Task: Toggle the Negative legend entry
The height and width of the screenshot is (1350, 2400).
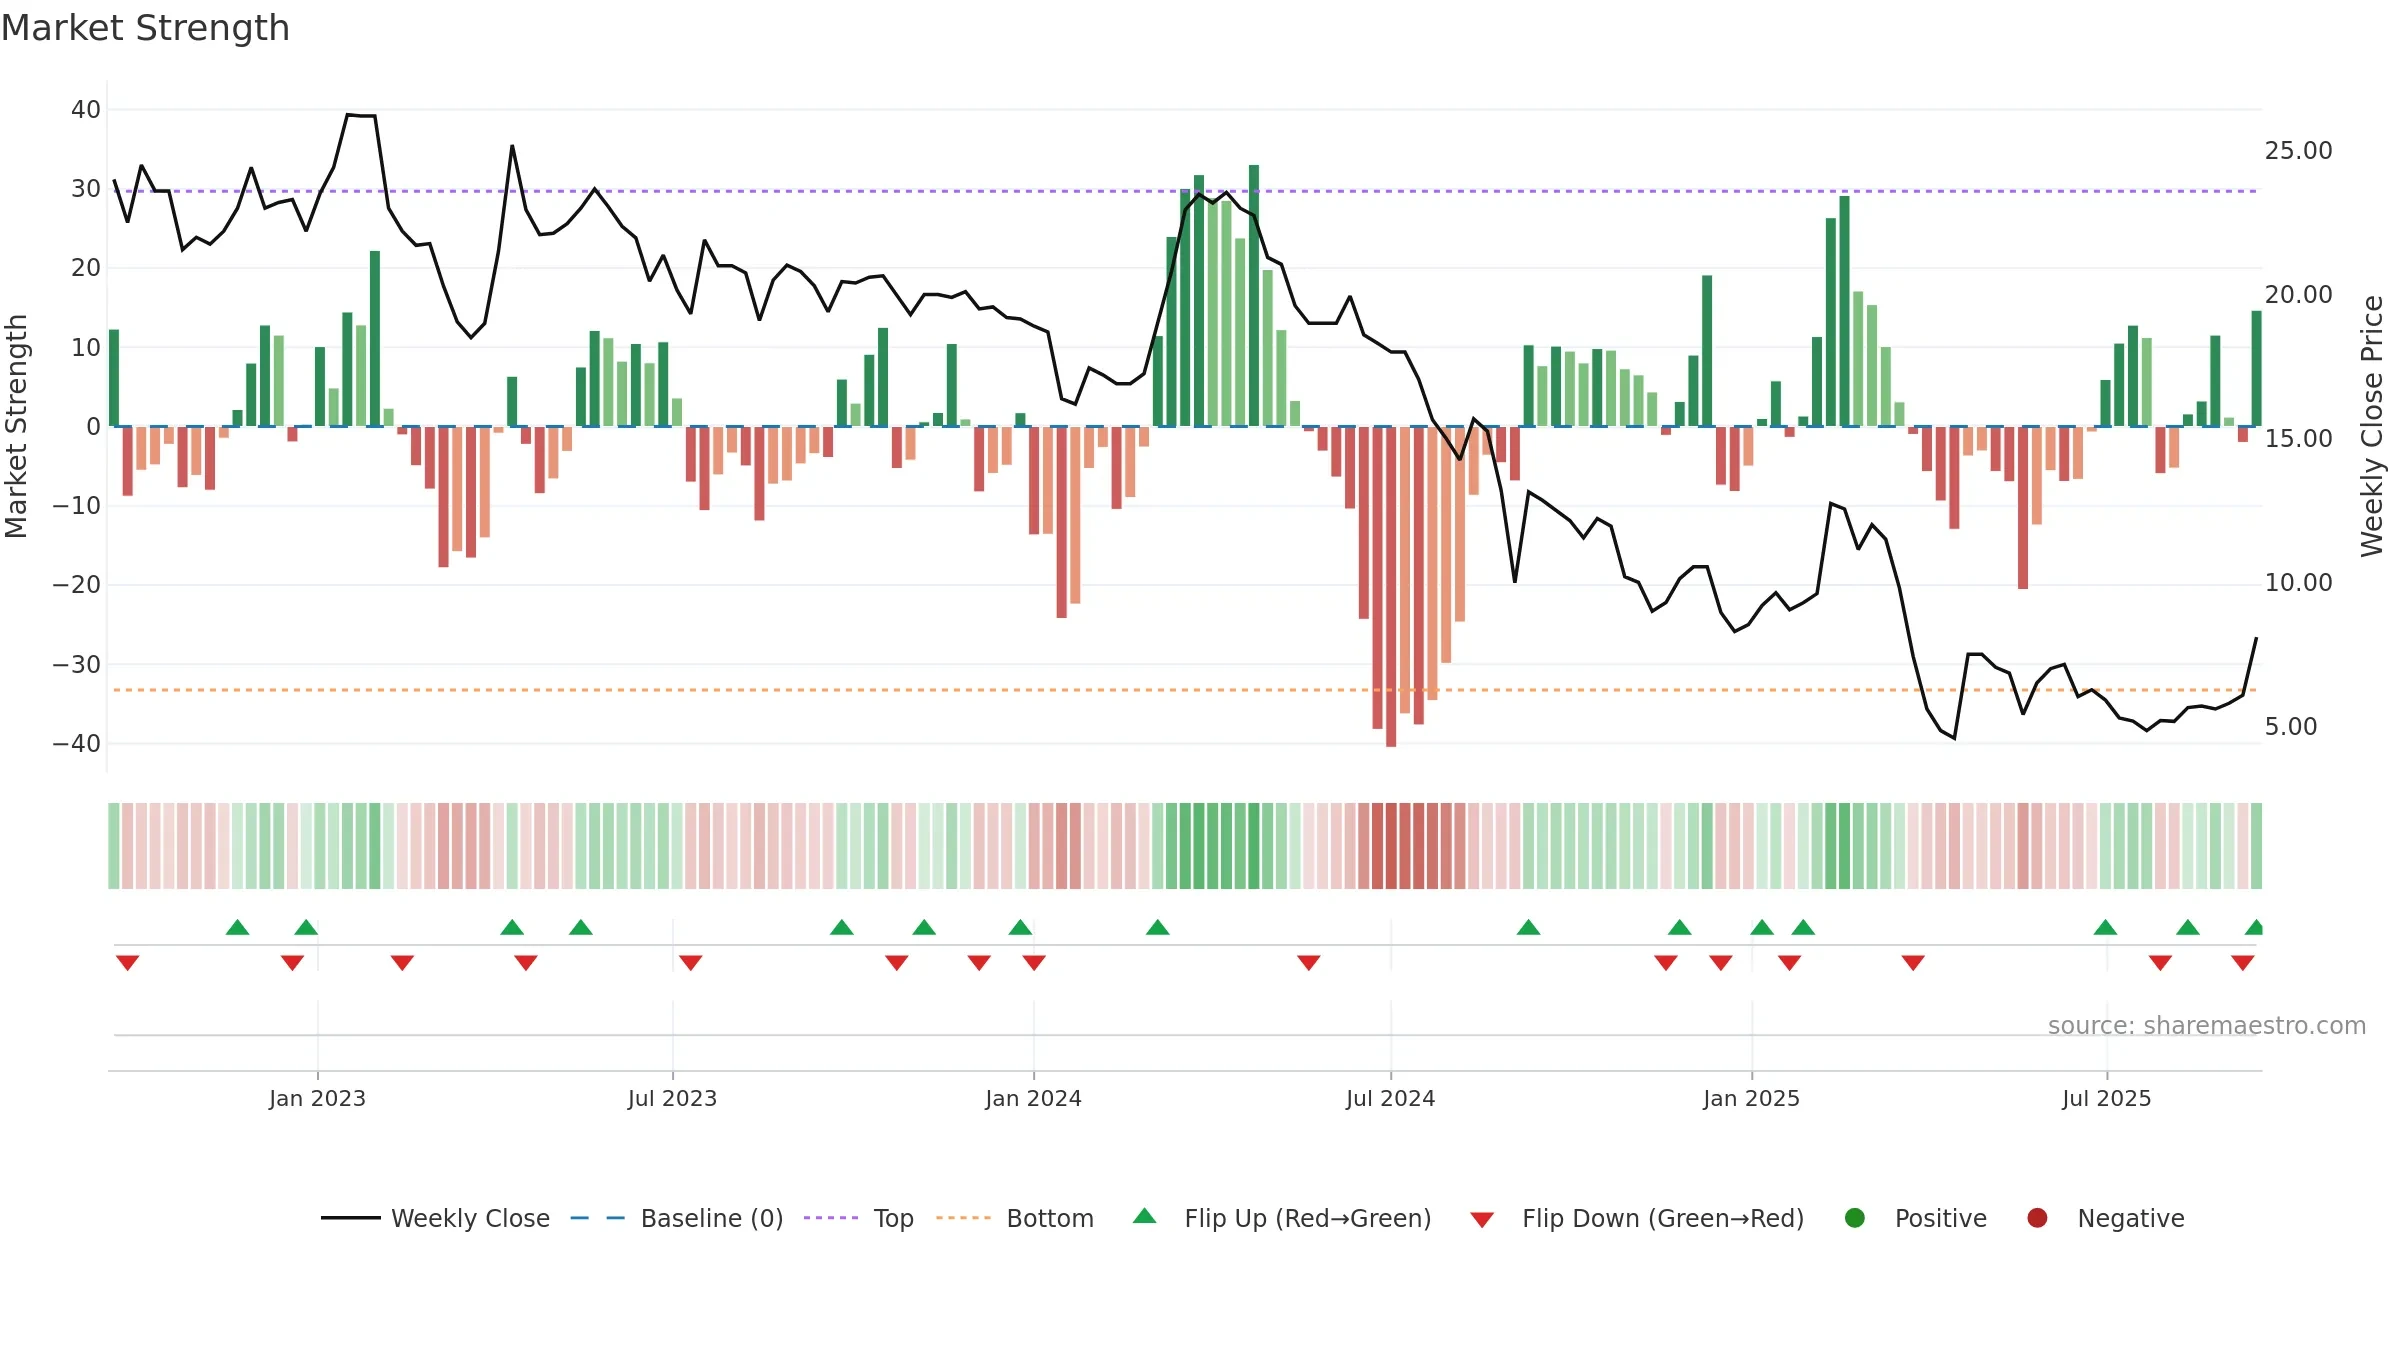Action: [2105, 1218]
